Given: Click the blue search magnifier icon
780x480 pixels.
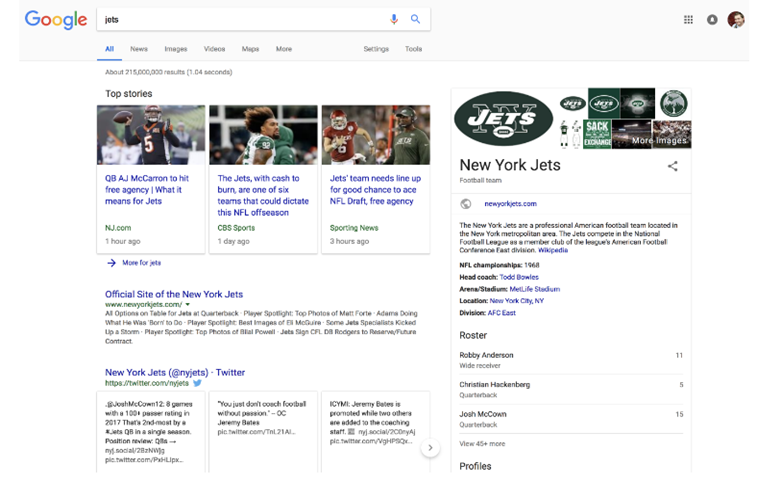Looking at the screenshot, I should click(x=415, y=19).
